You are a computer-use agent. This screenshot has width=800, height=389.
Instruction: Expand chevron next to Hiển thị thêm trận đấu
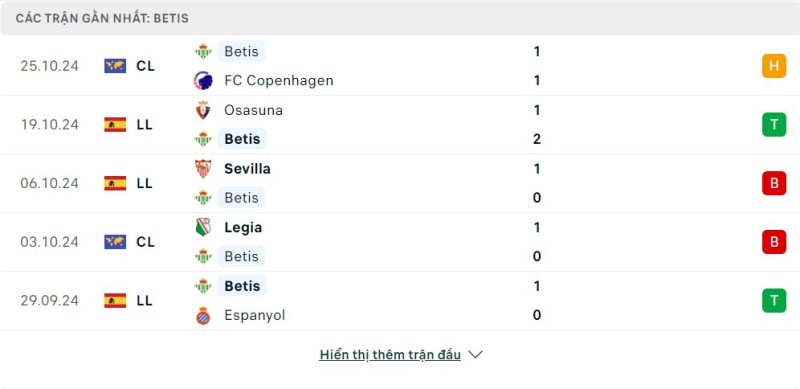[x=476, y=354]
